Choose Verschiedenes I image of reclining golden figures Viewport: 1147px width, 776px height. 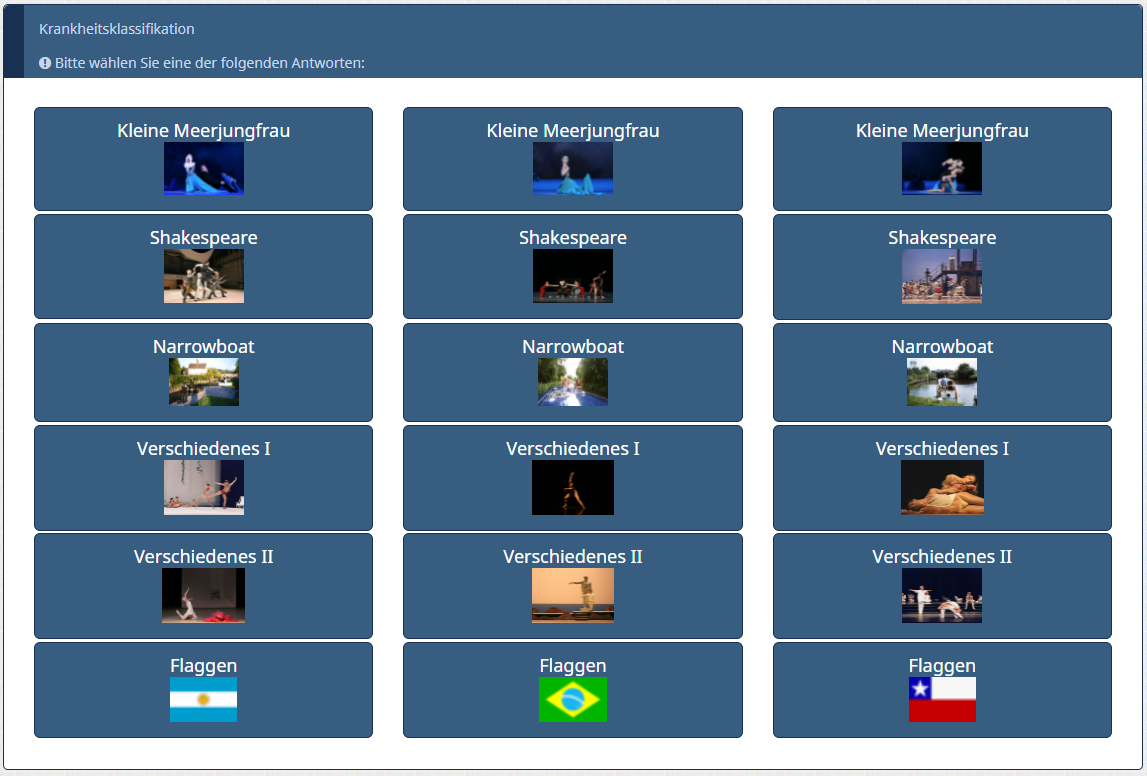click(942, 487)
